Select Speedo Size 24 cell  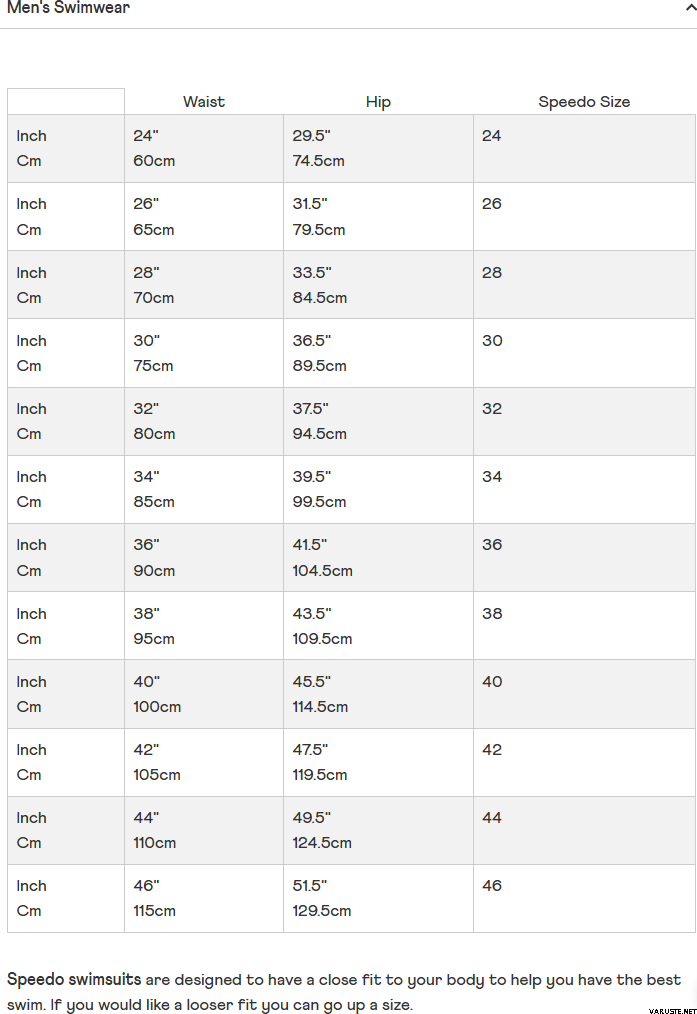[492, 136]
